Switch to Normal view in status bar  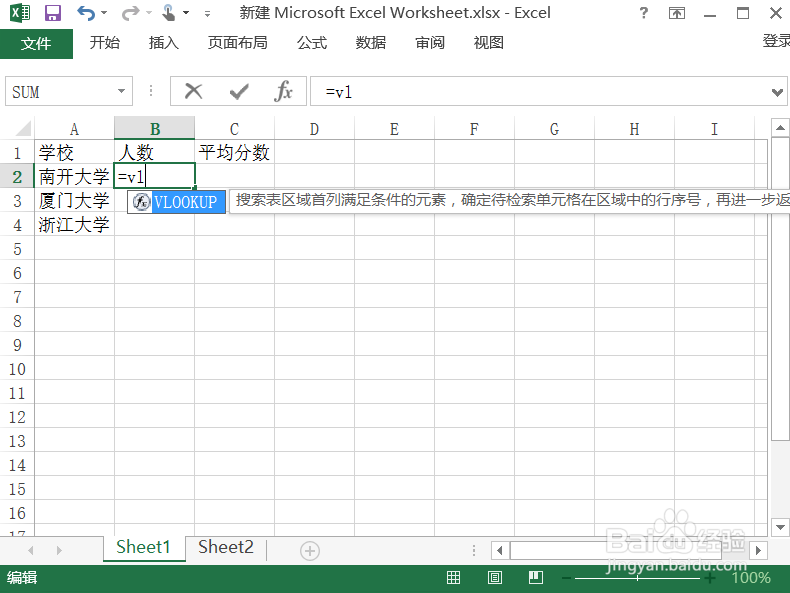pyautogui.click(x=453, y=577)
